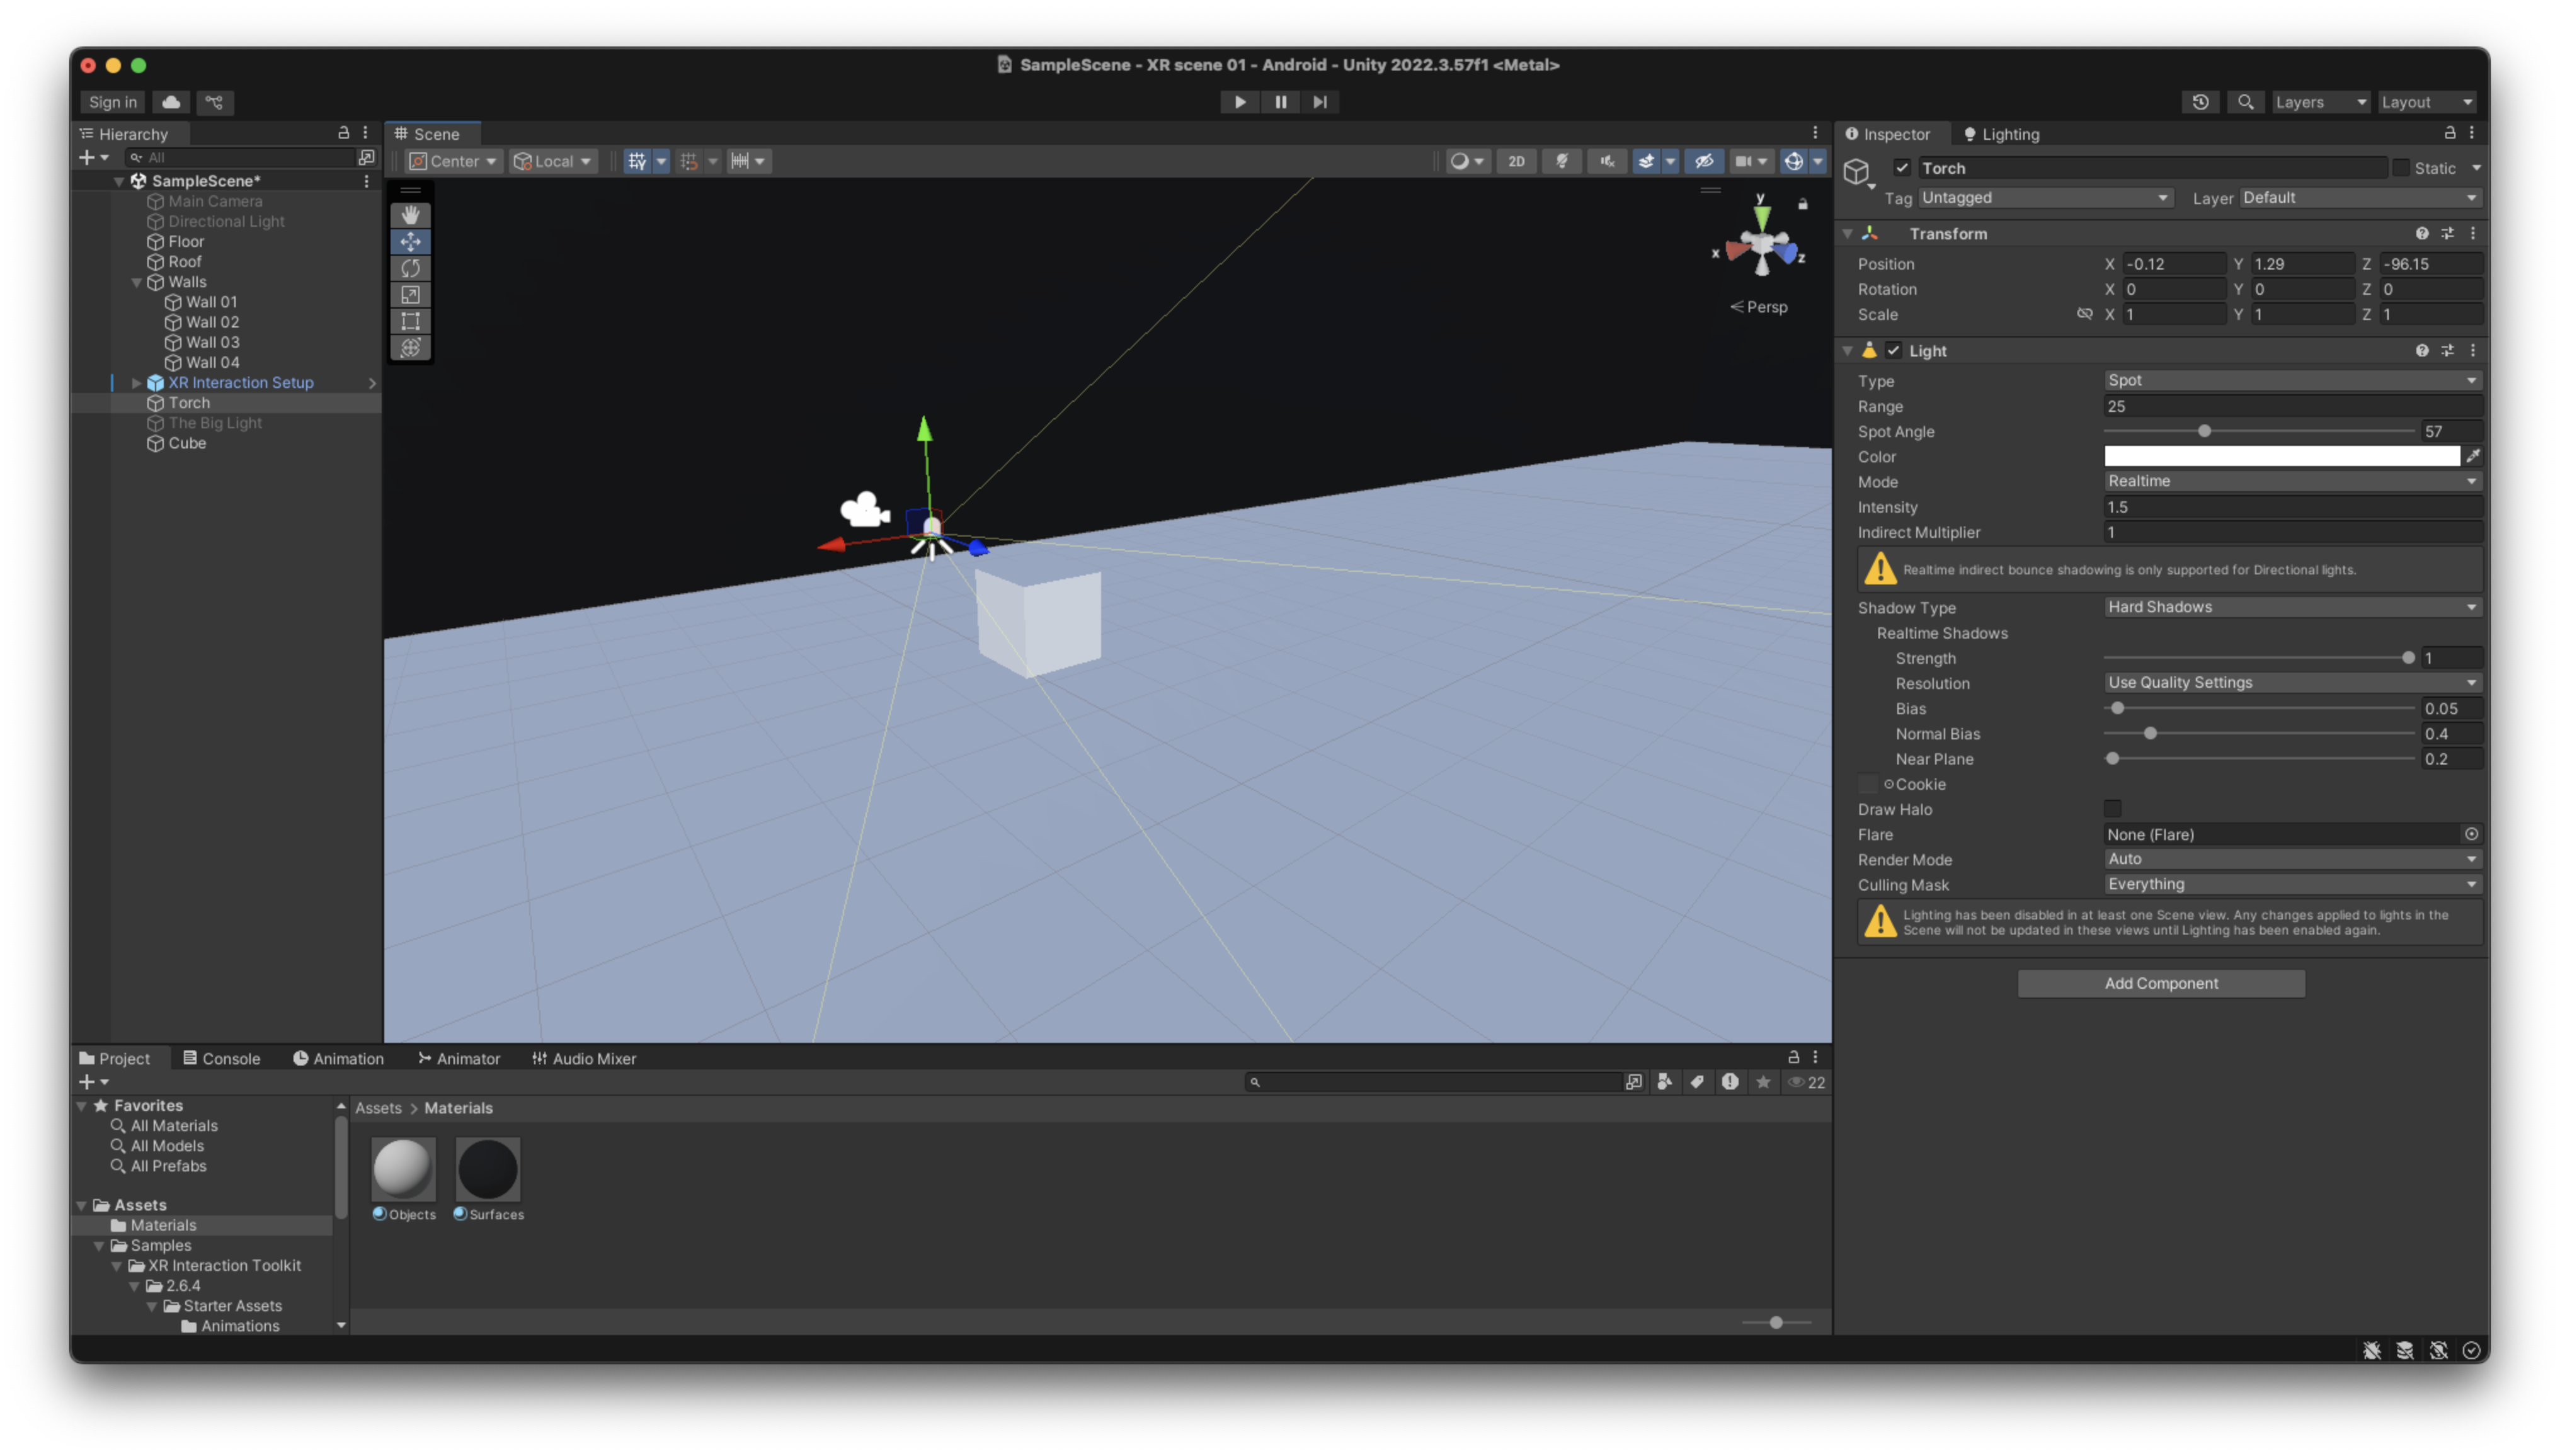
Task: Toggle the 2D scene view button
Action: tap(1516, 161)
